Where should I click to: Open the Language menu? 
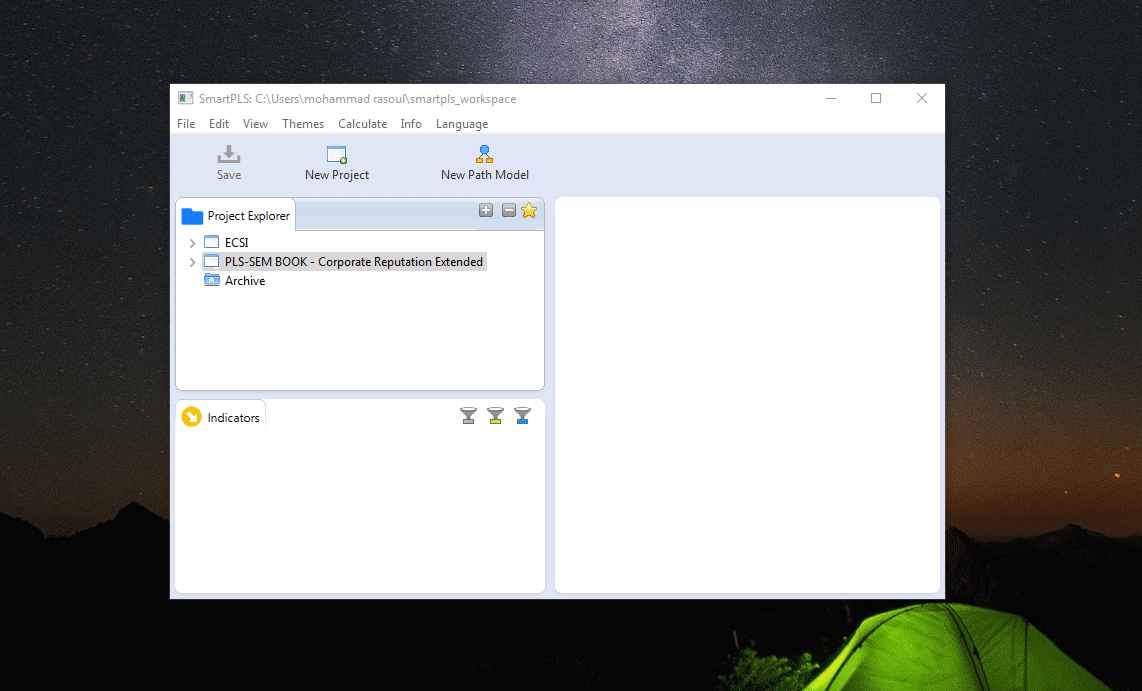[x=462, y=124]
